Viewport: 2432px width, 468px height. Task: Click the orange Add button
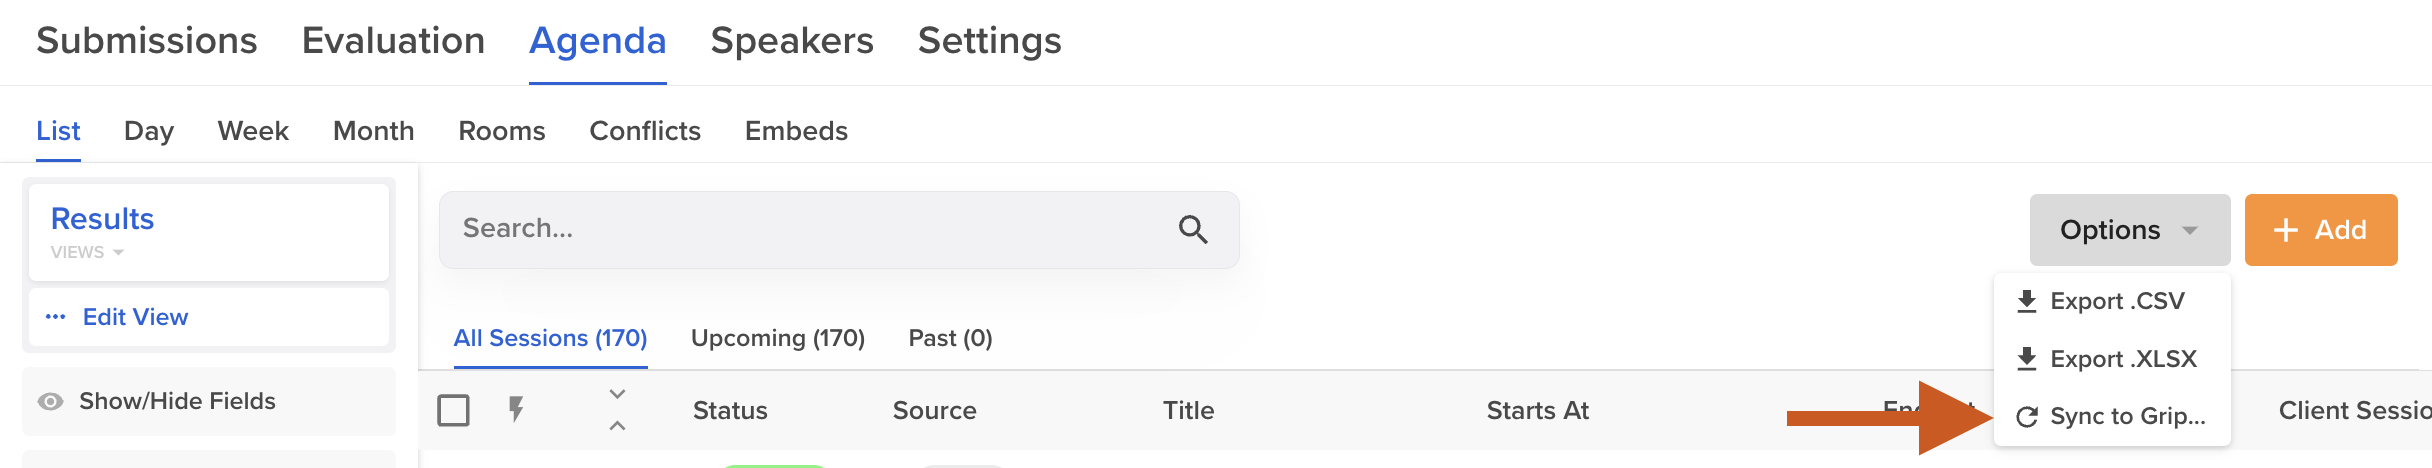click(x=2321, y=230)
